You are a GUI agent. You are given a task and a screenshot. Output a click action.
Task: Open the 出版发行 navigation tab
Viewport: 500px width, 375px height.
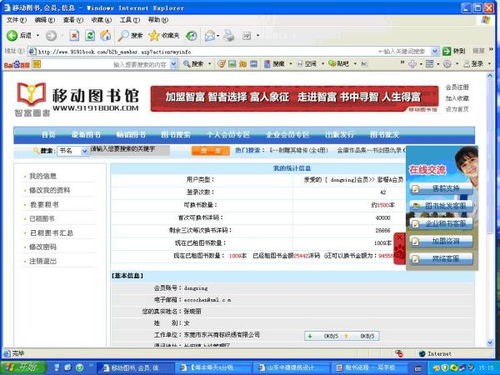[340, 135]
